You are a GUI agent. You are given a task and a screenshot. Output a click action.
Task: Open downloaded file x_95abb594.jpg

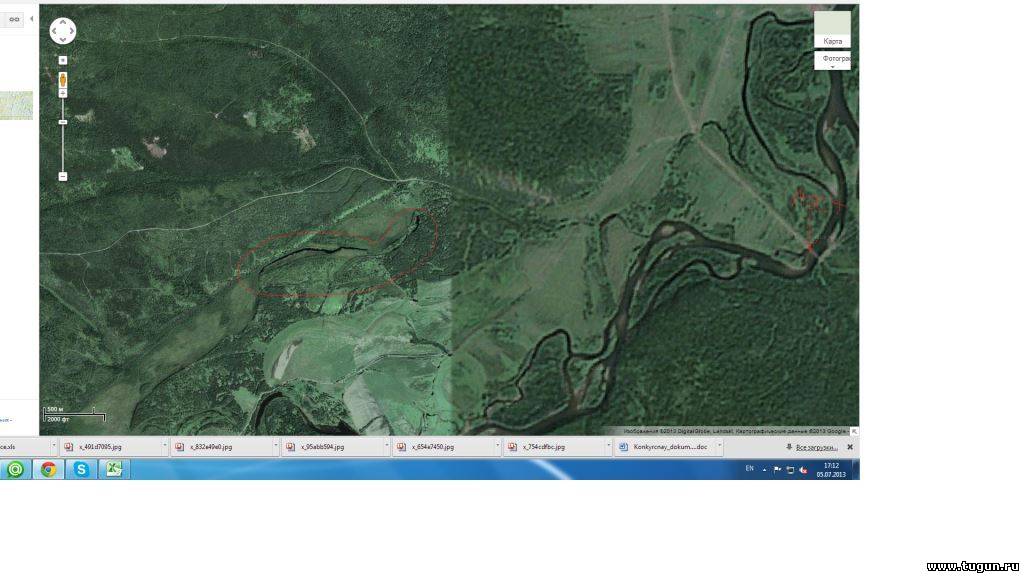click(322, 447)
